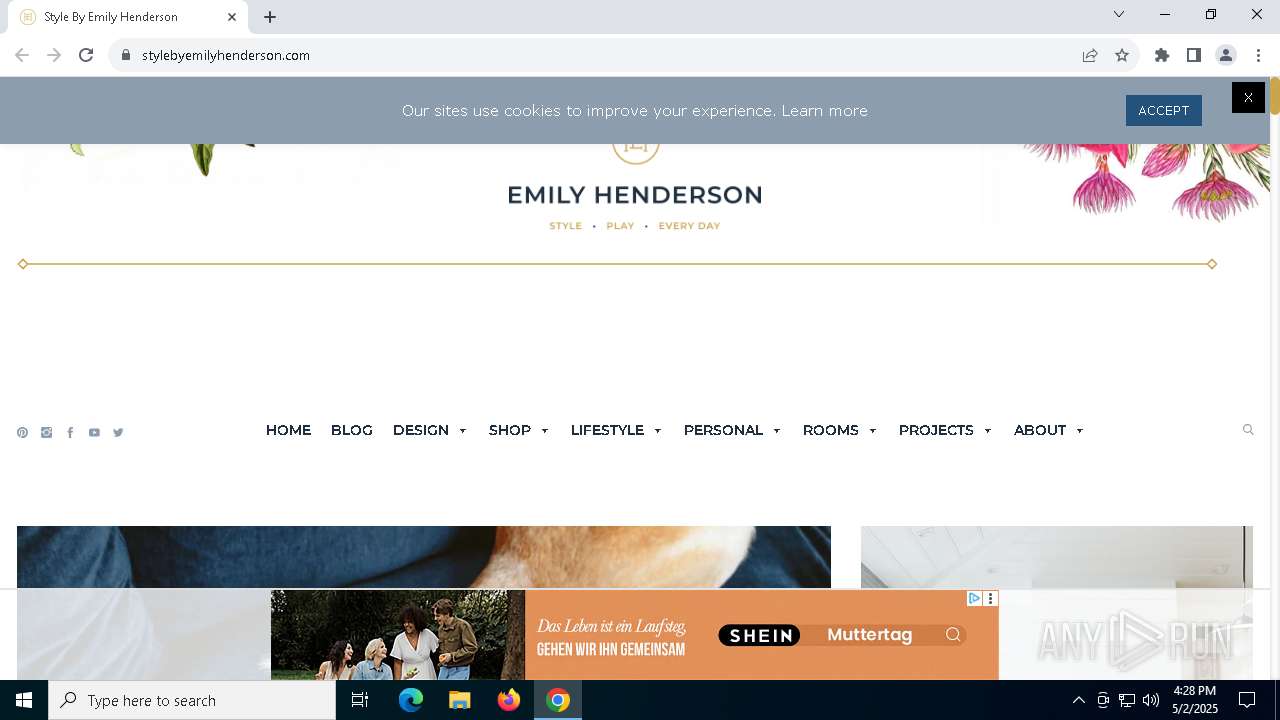Show hidden system tray icons
The width and height of the screenshot is (1280, 720).
coord(1078,700)
